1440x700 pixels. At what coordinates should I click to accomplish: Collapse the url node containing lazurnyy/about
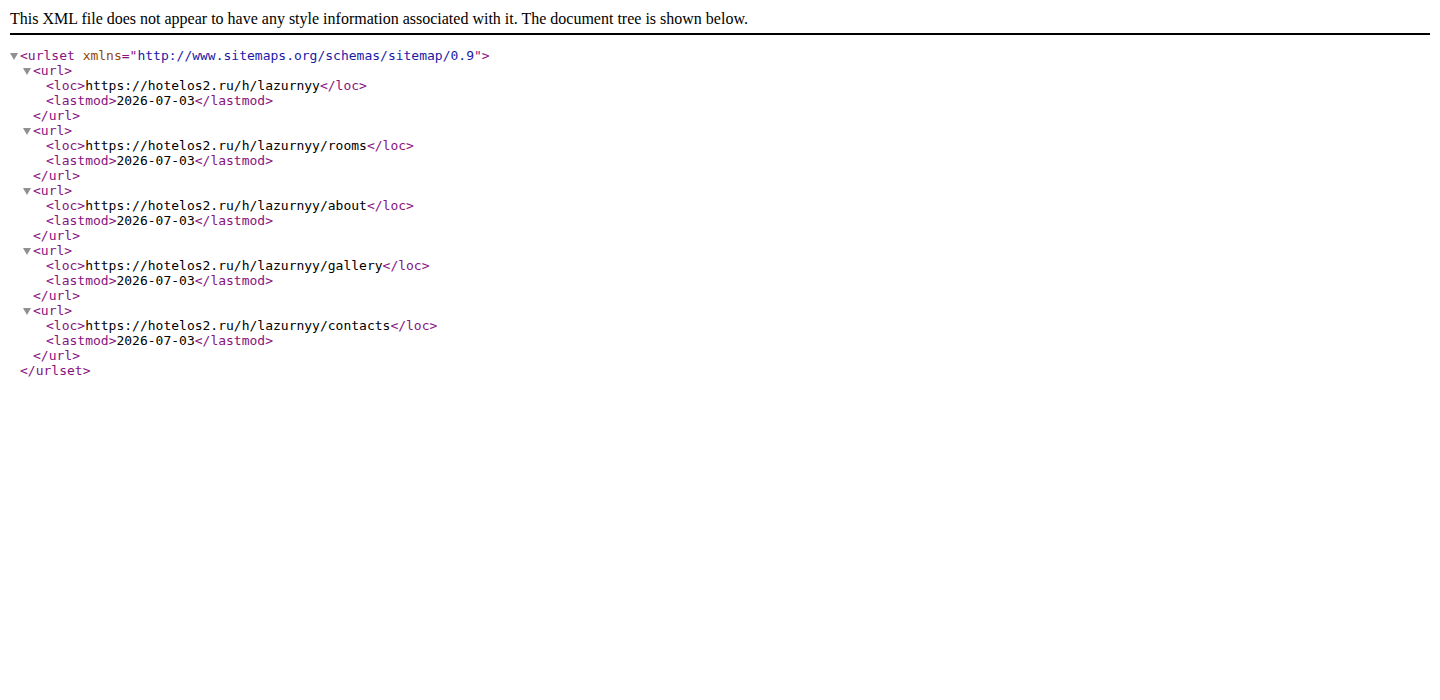pos(27,191)
